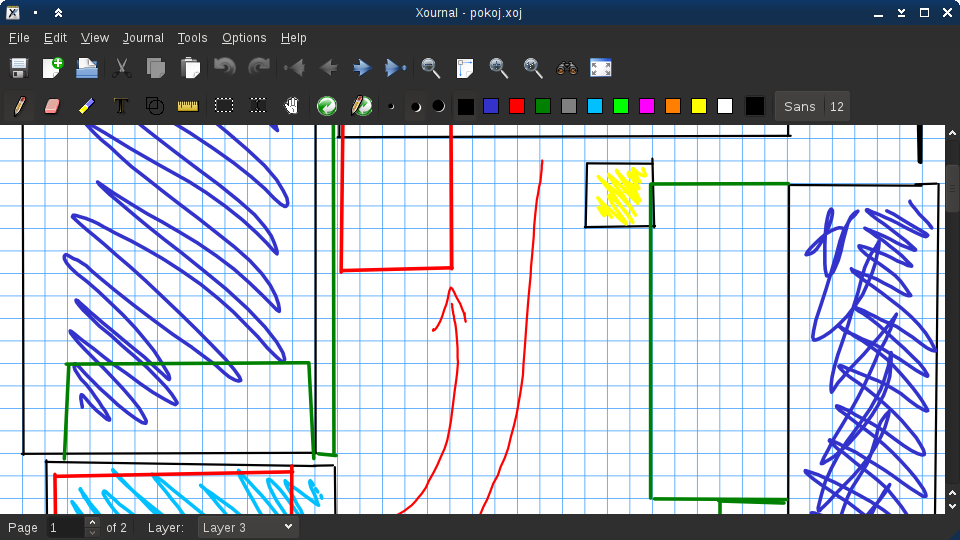Viewport: 960px width, 540px height.
Task: Click the Undo arrow icon
Action: click(x=225, y=67)
